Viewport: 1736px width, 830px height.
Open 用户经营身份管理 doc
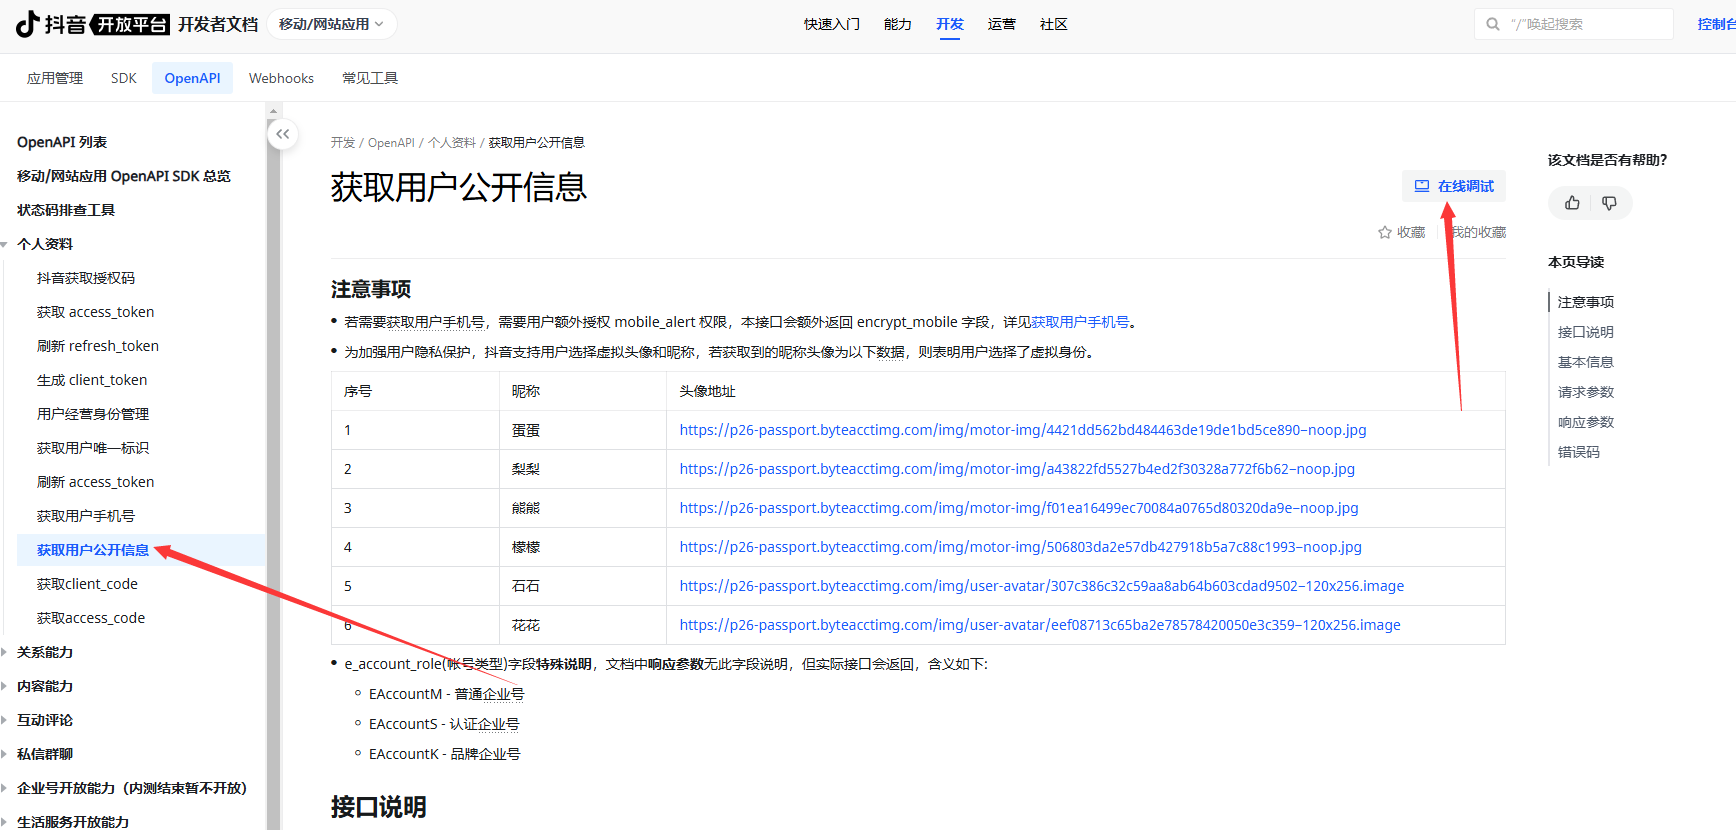[x=93, y=414]
